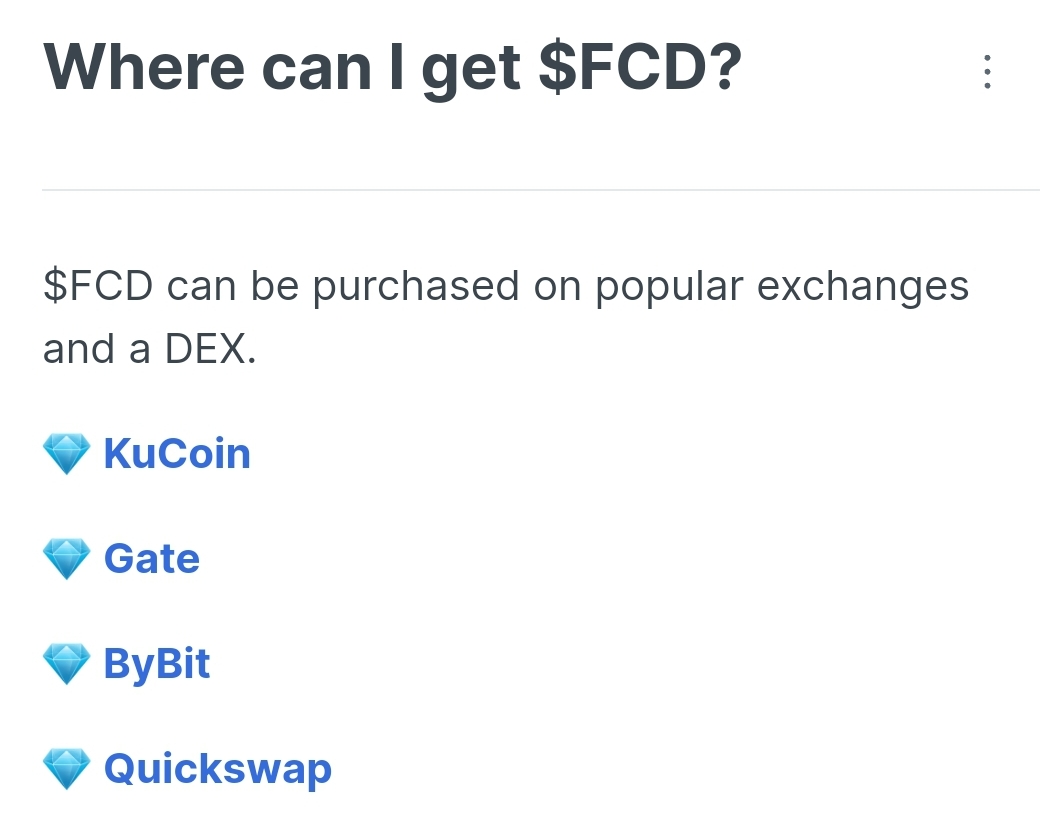1042x822 pixels.
Task: Follow the Gate exchange link
Action: point(152,559)
